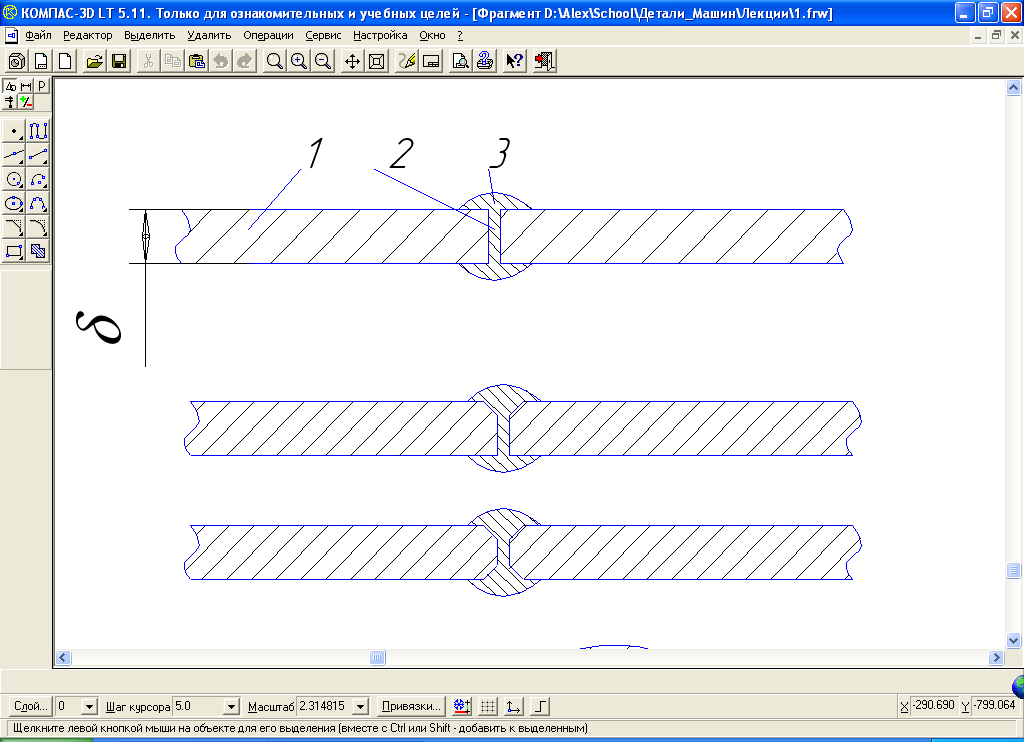Screen dimensions: 1024x742
Task: Open the Выделить menu
Action: [x=150, y=35]
